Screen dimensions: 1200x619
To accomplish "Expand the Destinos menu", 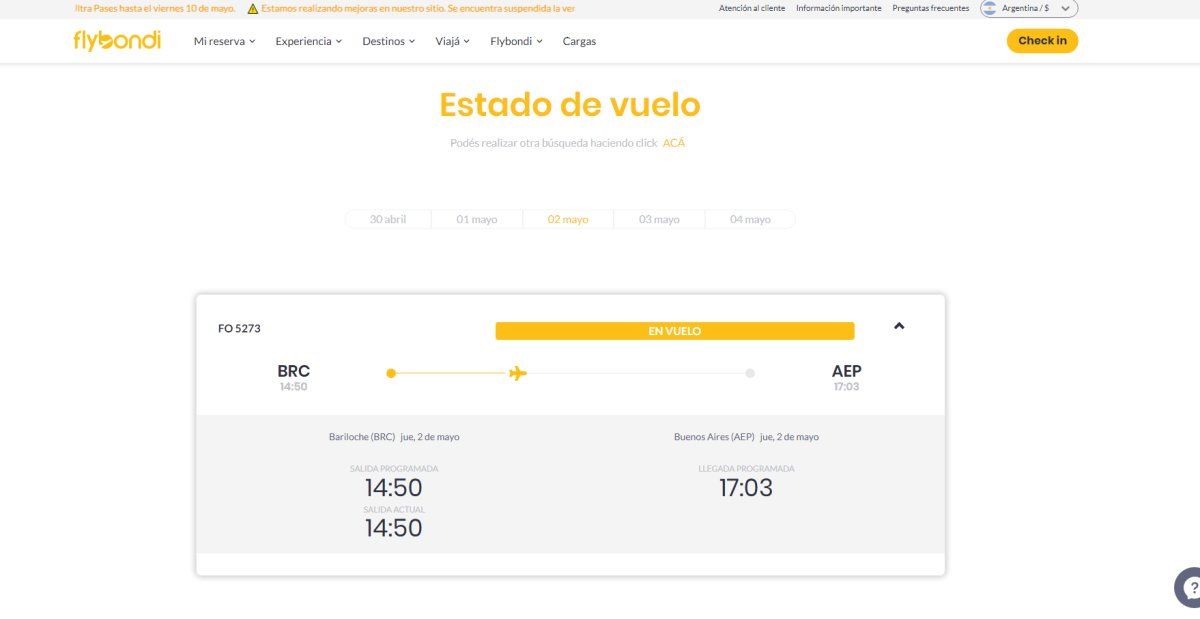I will click(x=389, y=41).
